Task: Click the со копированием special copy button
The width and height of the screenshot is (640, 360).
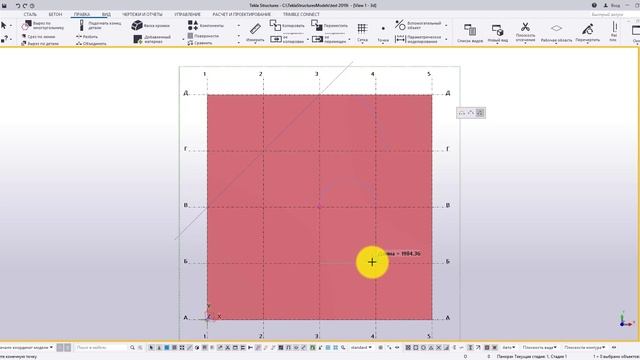Action: 287,38
